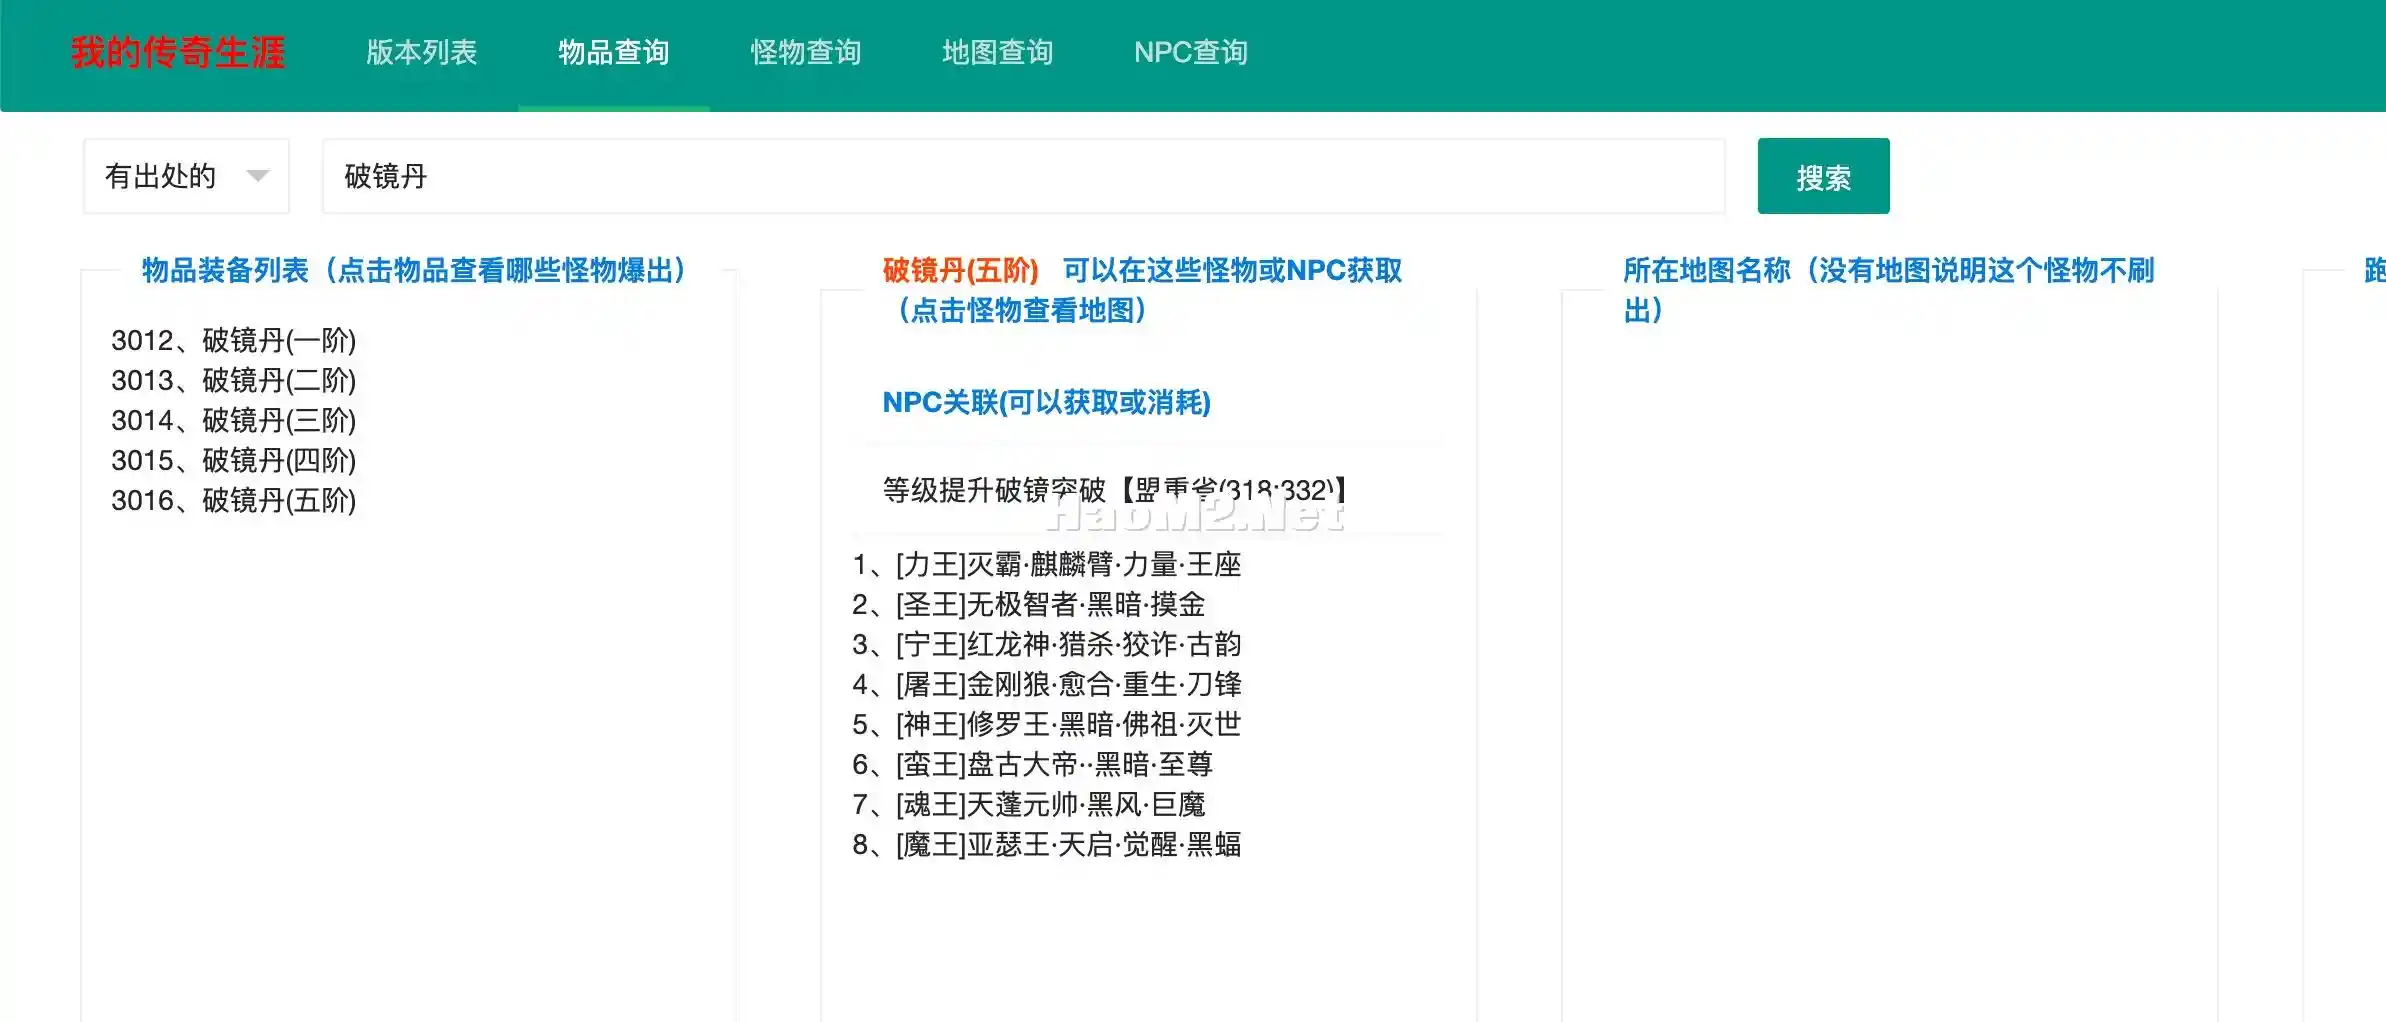
Task: Focus the search field containing 破镜丹
Action: [x=1024, y=176]
